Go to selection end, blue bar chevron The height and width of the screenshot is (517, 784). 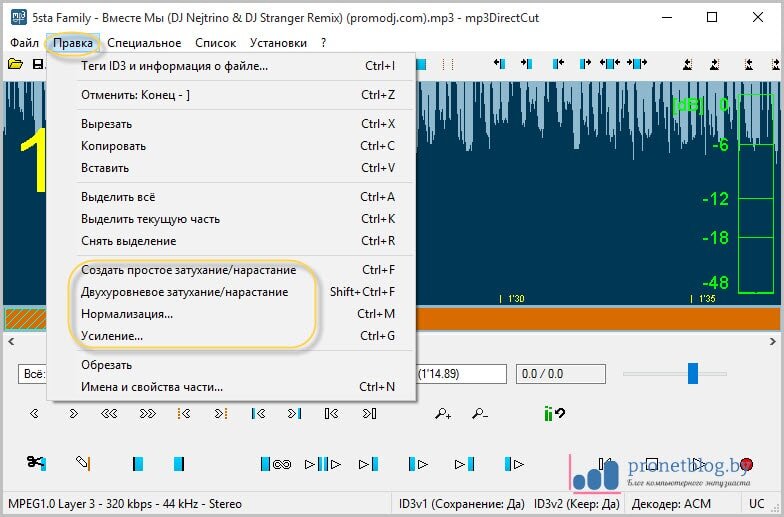[x=294, y=414]
